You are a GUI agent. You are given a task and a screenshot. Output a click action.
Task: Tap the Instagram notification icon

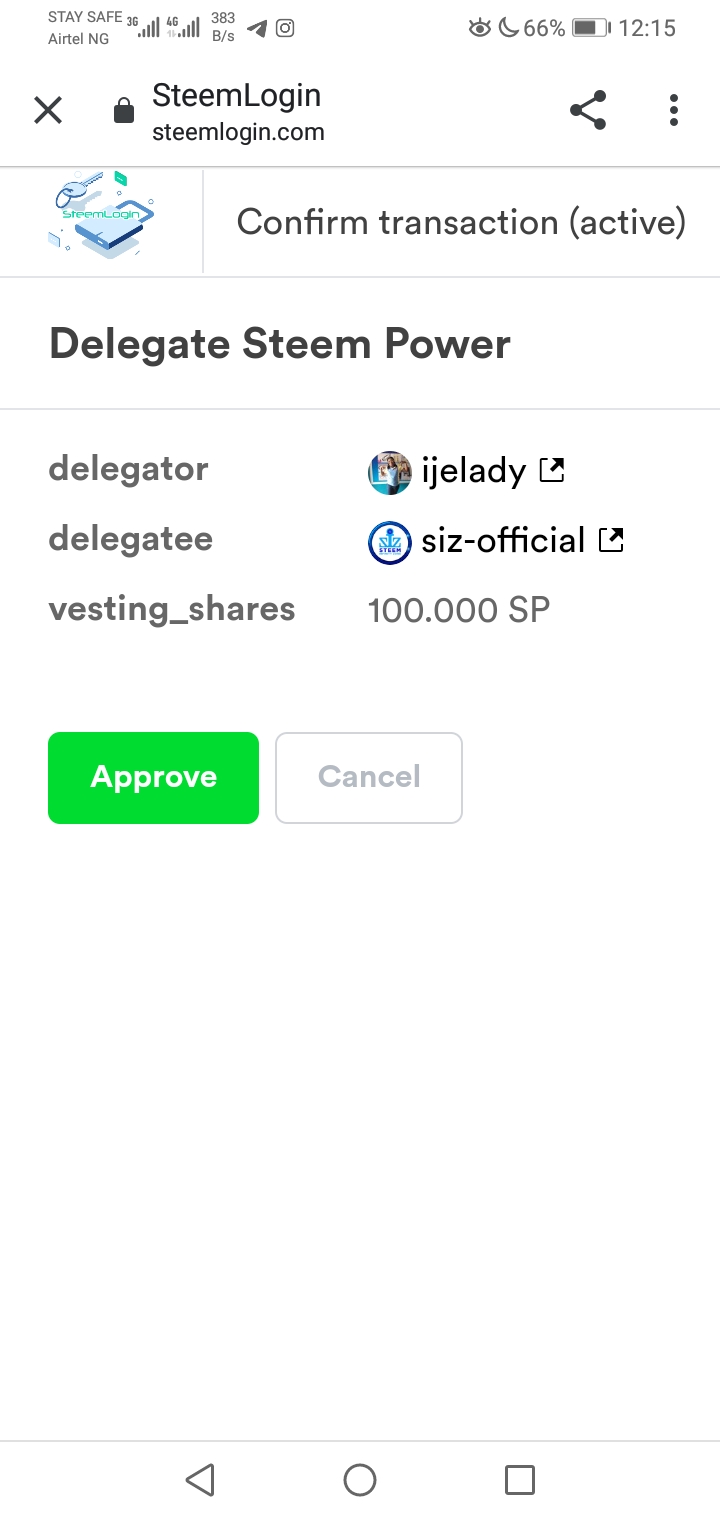[285, 28]
